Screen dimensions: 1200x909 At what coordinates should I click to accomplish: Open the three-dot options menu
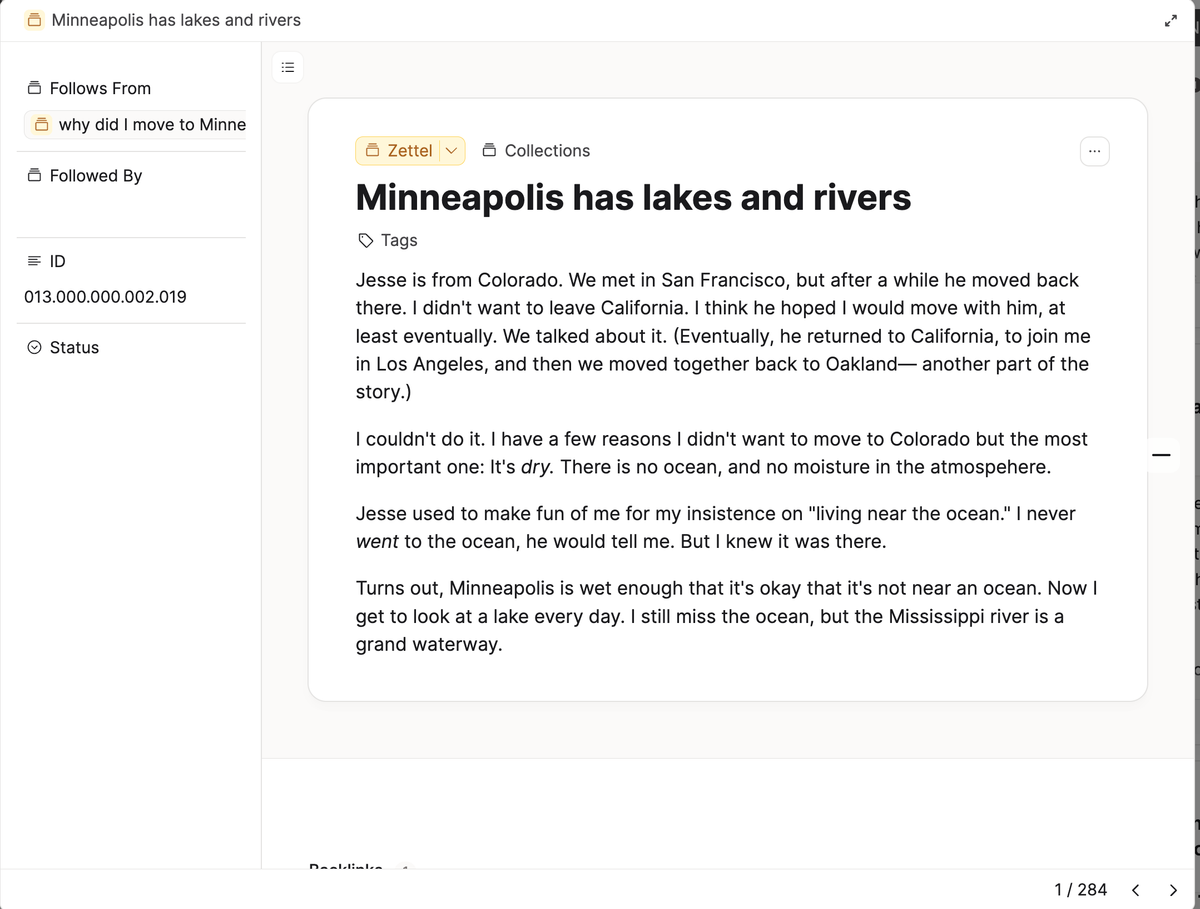click(x=1095, y=151)
